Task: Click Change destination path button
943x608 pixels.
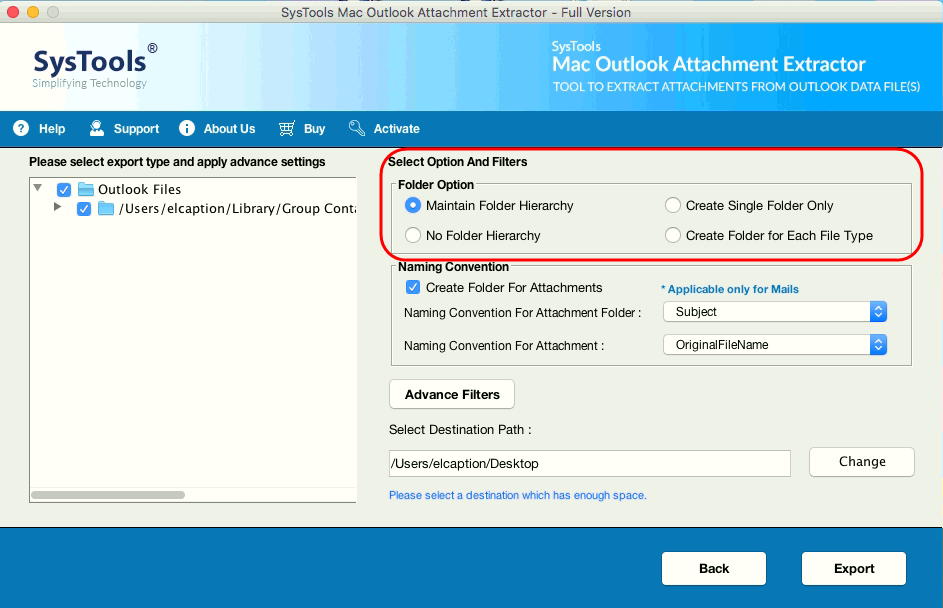Action: [x=862, y=462]
